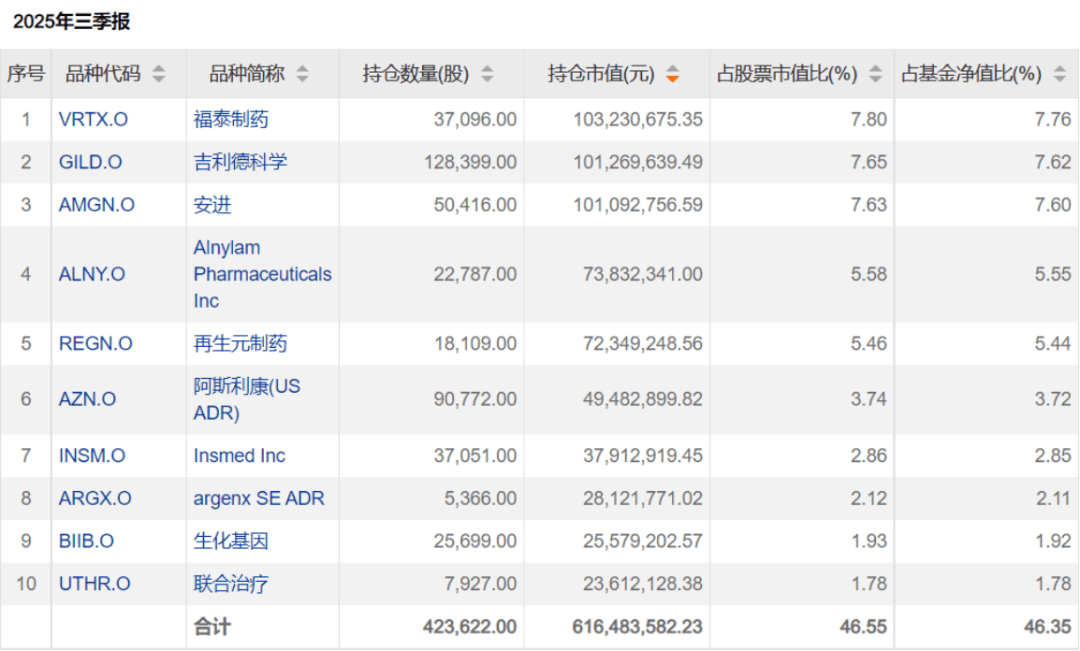
Task: Click the 品种代码 header label
Action: [103, 74]
